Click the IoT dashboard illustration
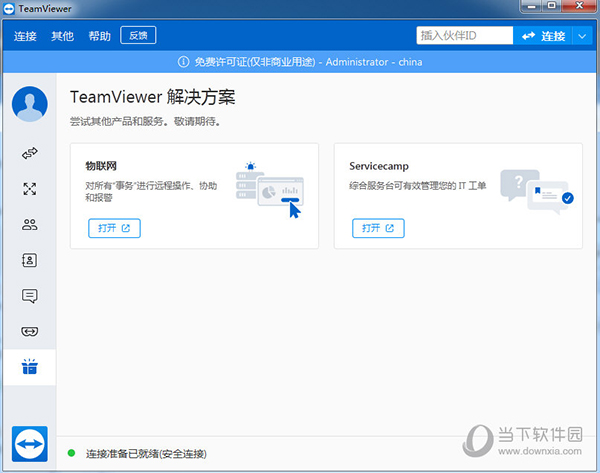This screenshot has height=473, width=600. tap(269, 190)
